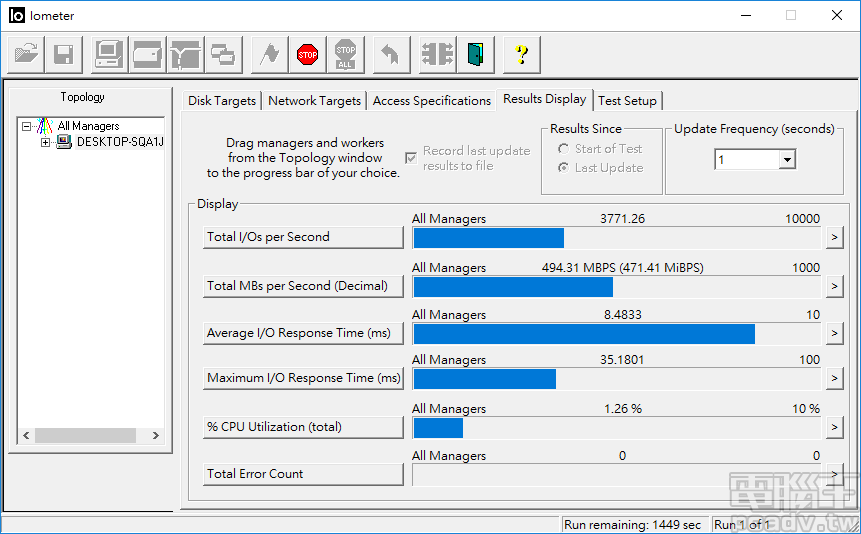Viewport: 861px width, 534px height.
Task: Open Update Frequency seconds dropdown
Action: 787,159
